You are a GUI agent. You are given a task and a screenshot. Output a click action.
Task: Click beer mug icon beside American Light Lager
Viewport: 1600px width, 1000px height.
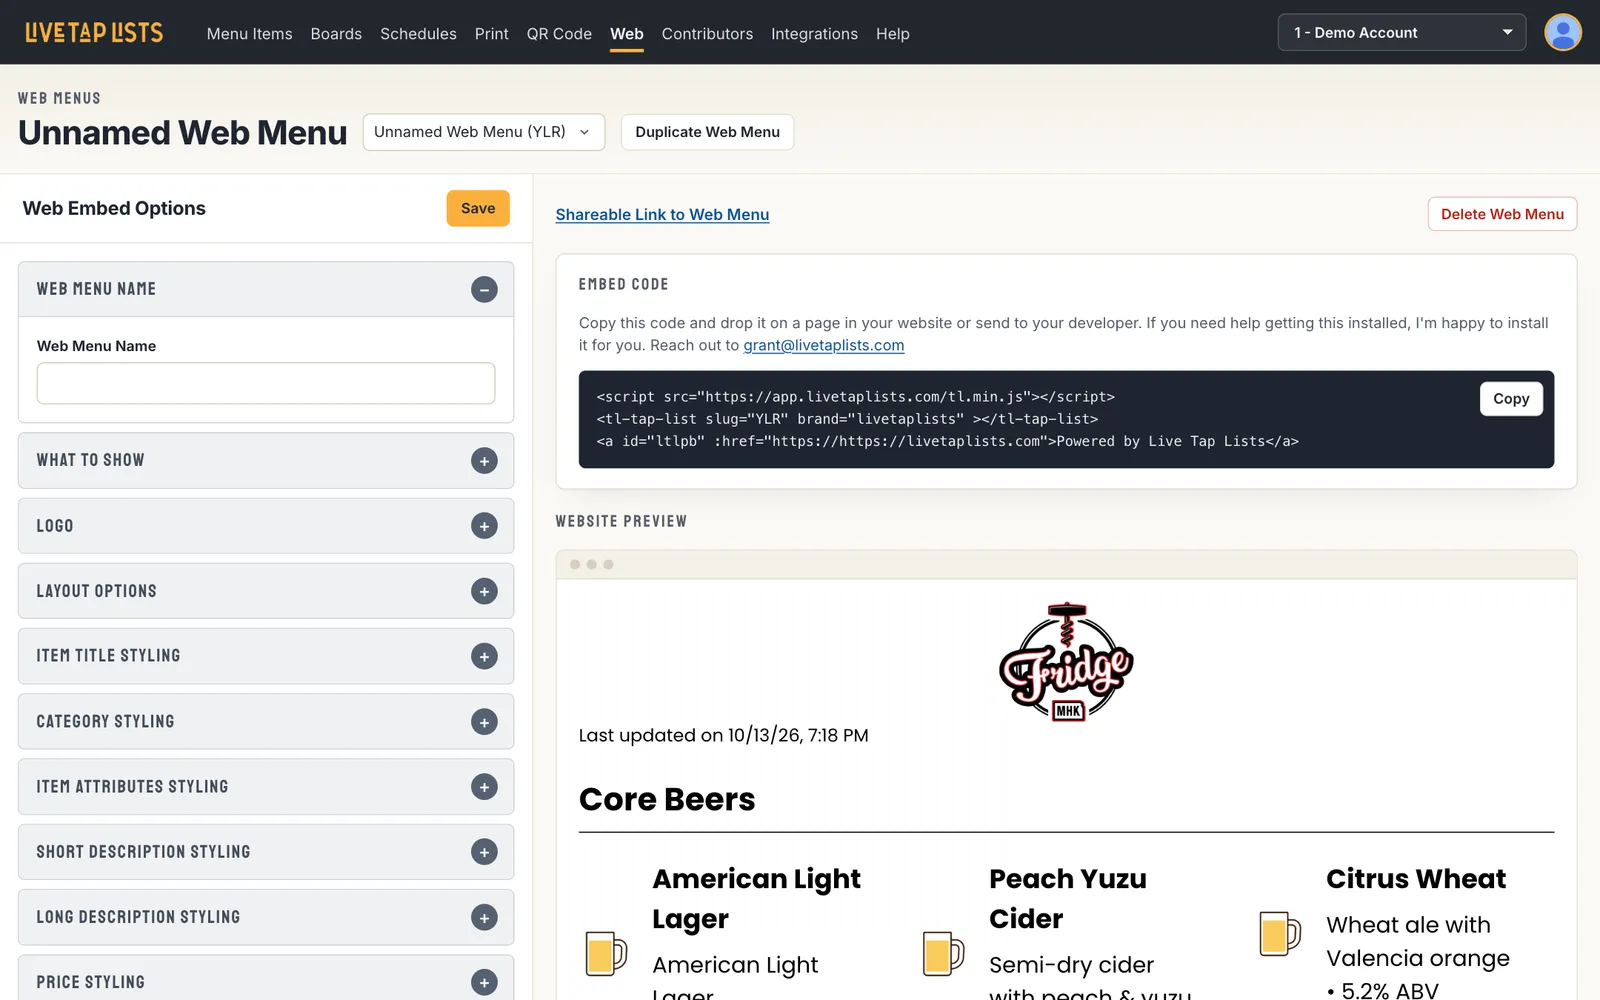[606, 953]
